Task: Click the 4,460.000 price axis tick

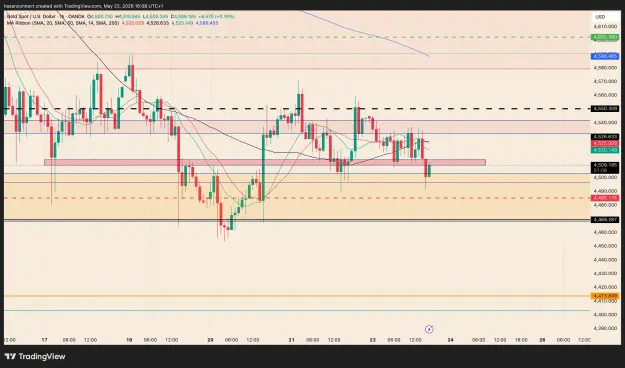Action: 605,232
